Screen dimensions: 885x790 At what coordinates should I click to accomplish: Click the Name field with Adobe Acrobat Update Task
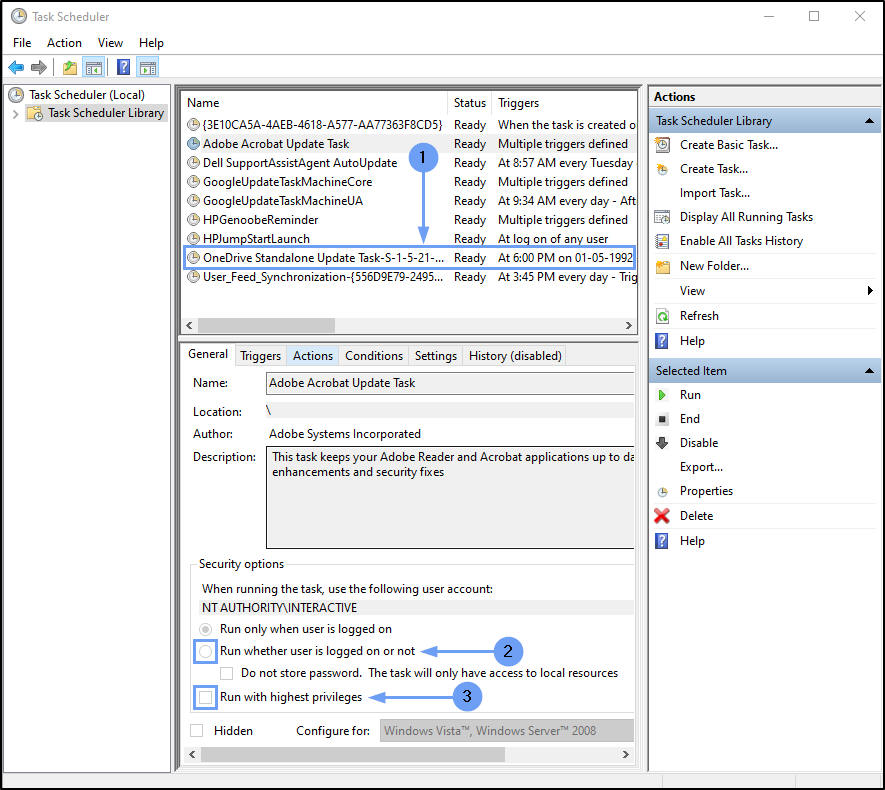[x=450, y=383]
